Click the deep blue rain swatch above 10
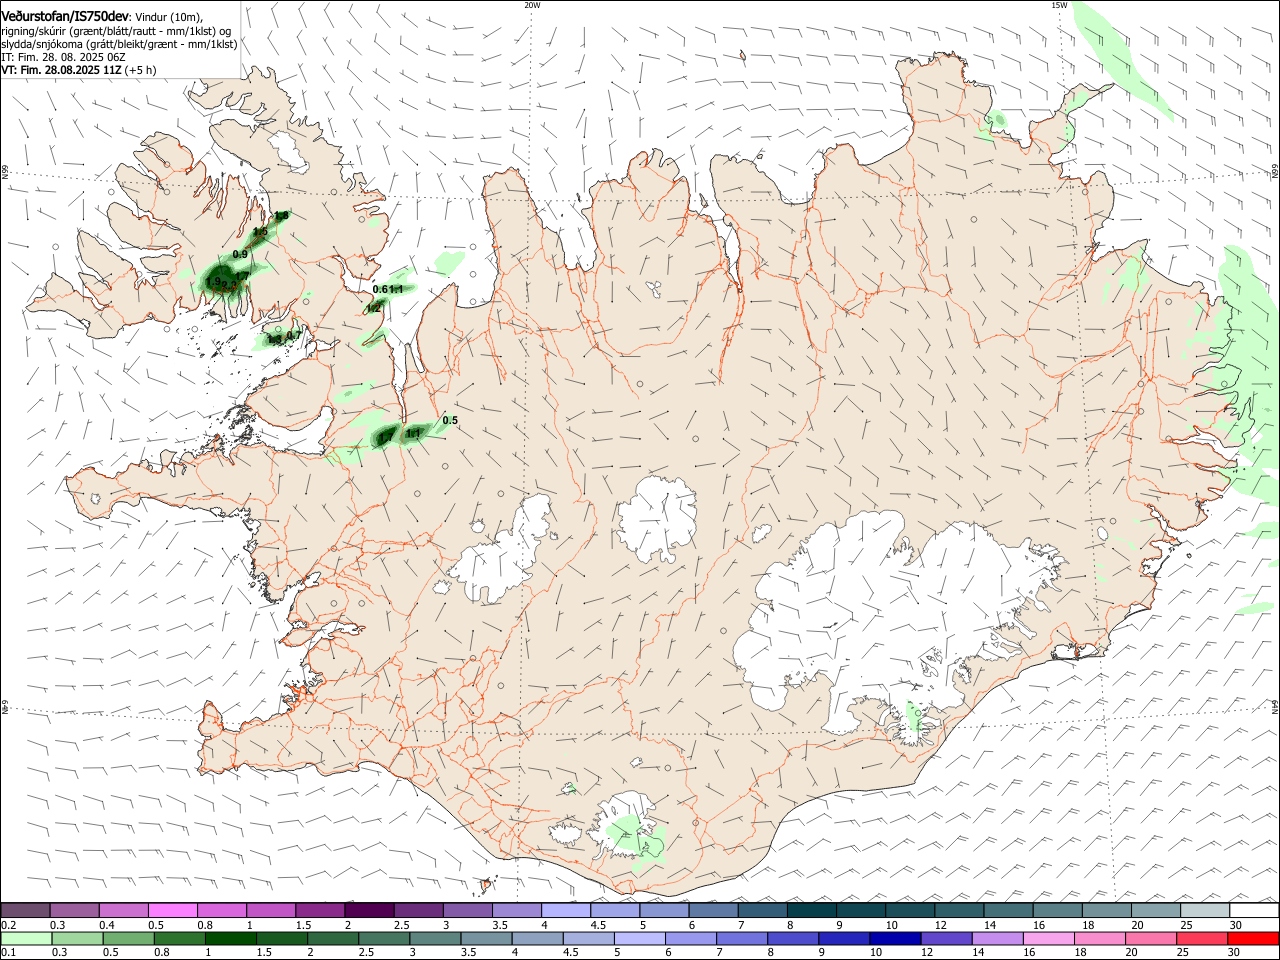Screen dimensions: 1280x960 click(x=895, y=938)
